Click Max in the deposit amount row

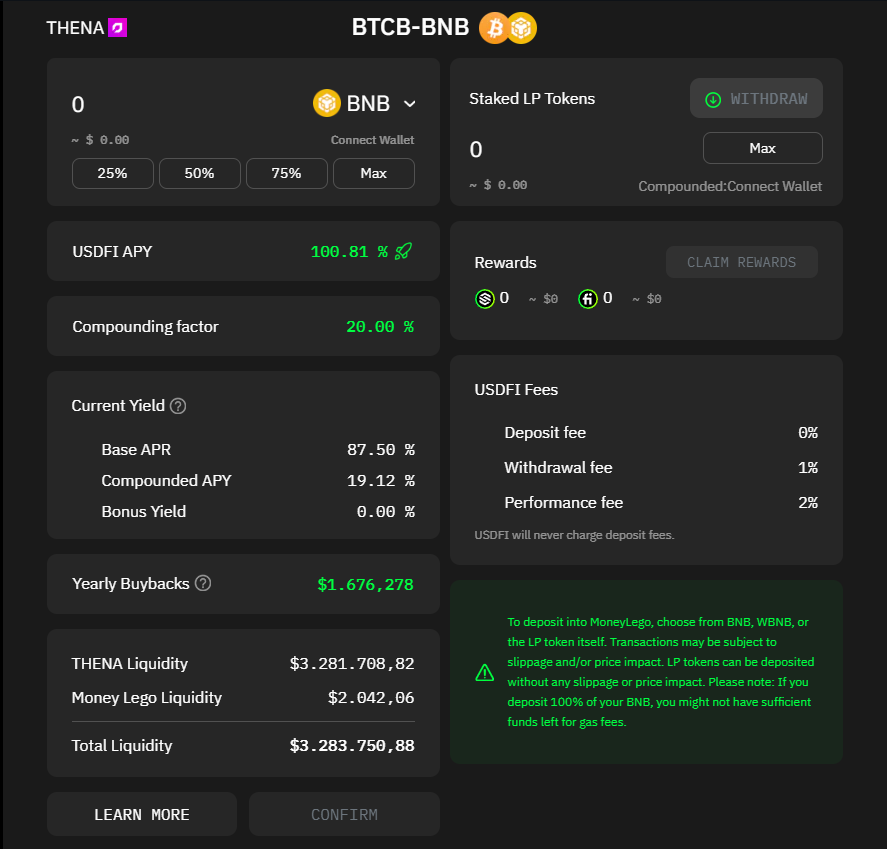pyautogui.click(x=373, y=173)
